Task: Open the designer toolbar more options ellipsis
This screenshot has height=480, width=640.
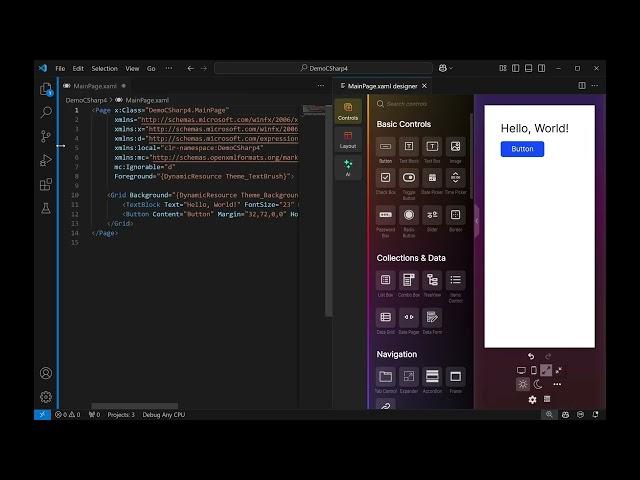Action: pos(557,384)
